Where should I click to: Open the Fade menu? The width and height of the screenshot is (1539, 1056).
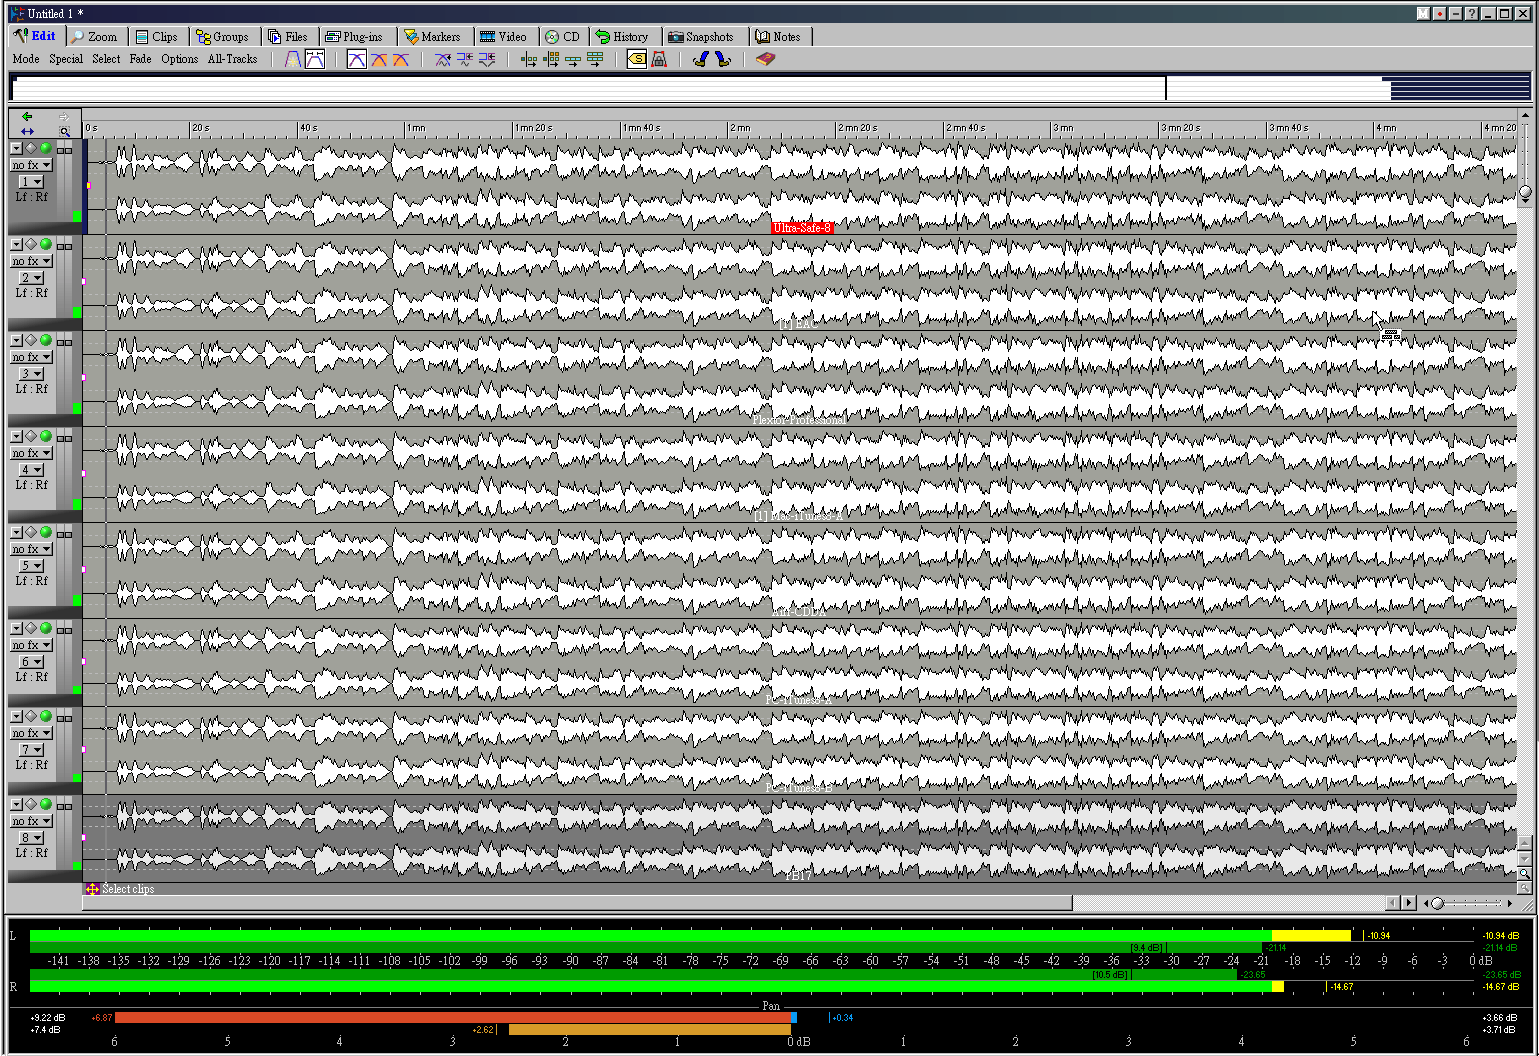(x=140, y=59)
